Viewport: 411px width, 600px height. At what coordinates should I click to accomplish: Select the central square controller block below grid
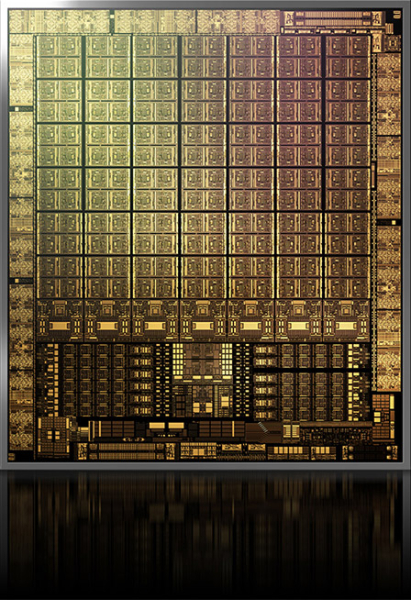coord(203,360)
